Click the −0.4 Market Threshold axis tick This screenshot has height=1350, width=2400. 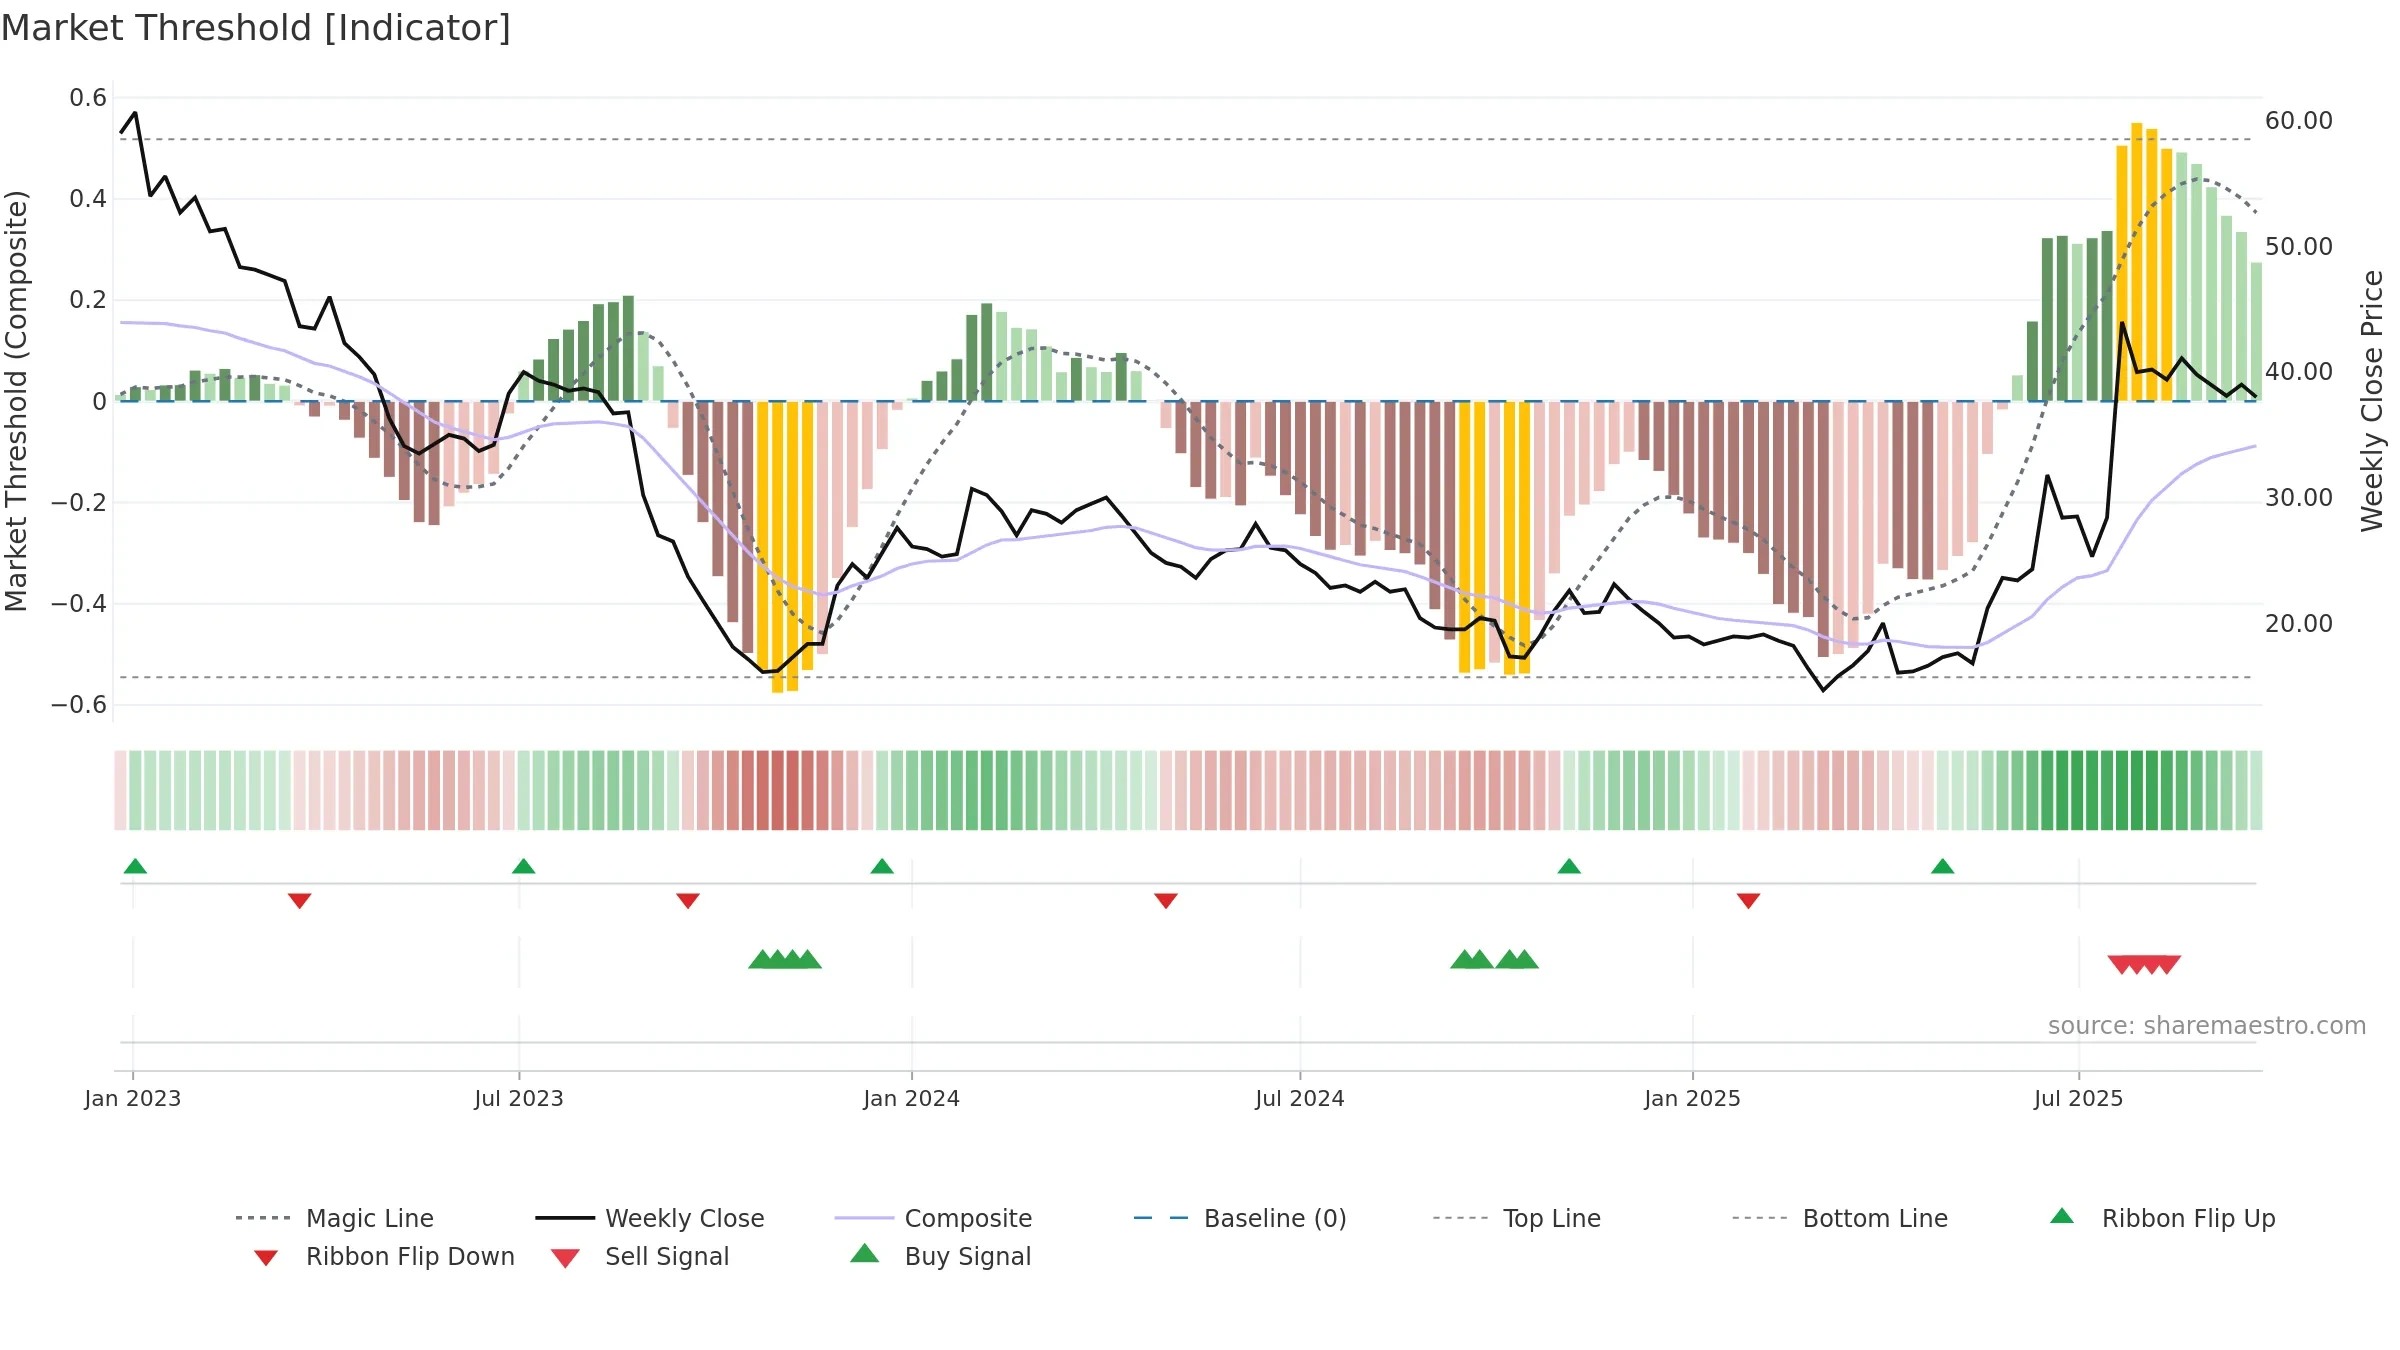(79, 604)
